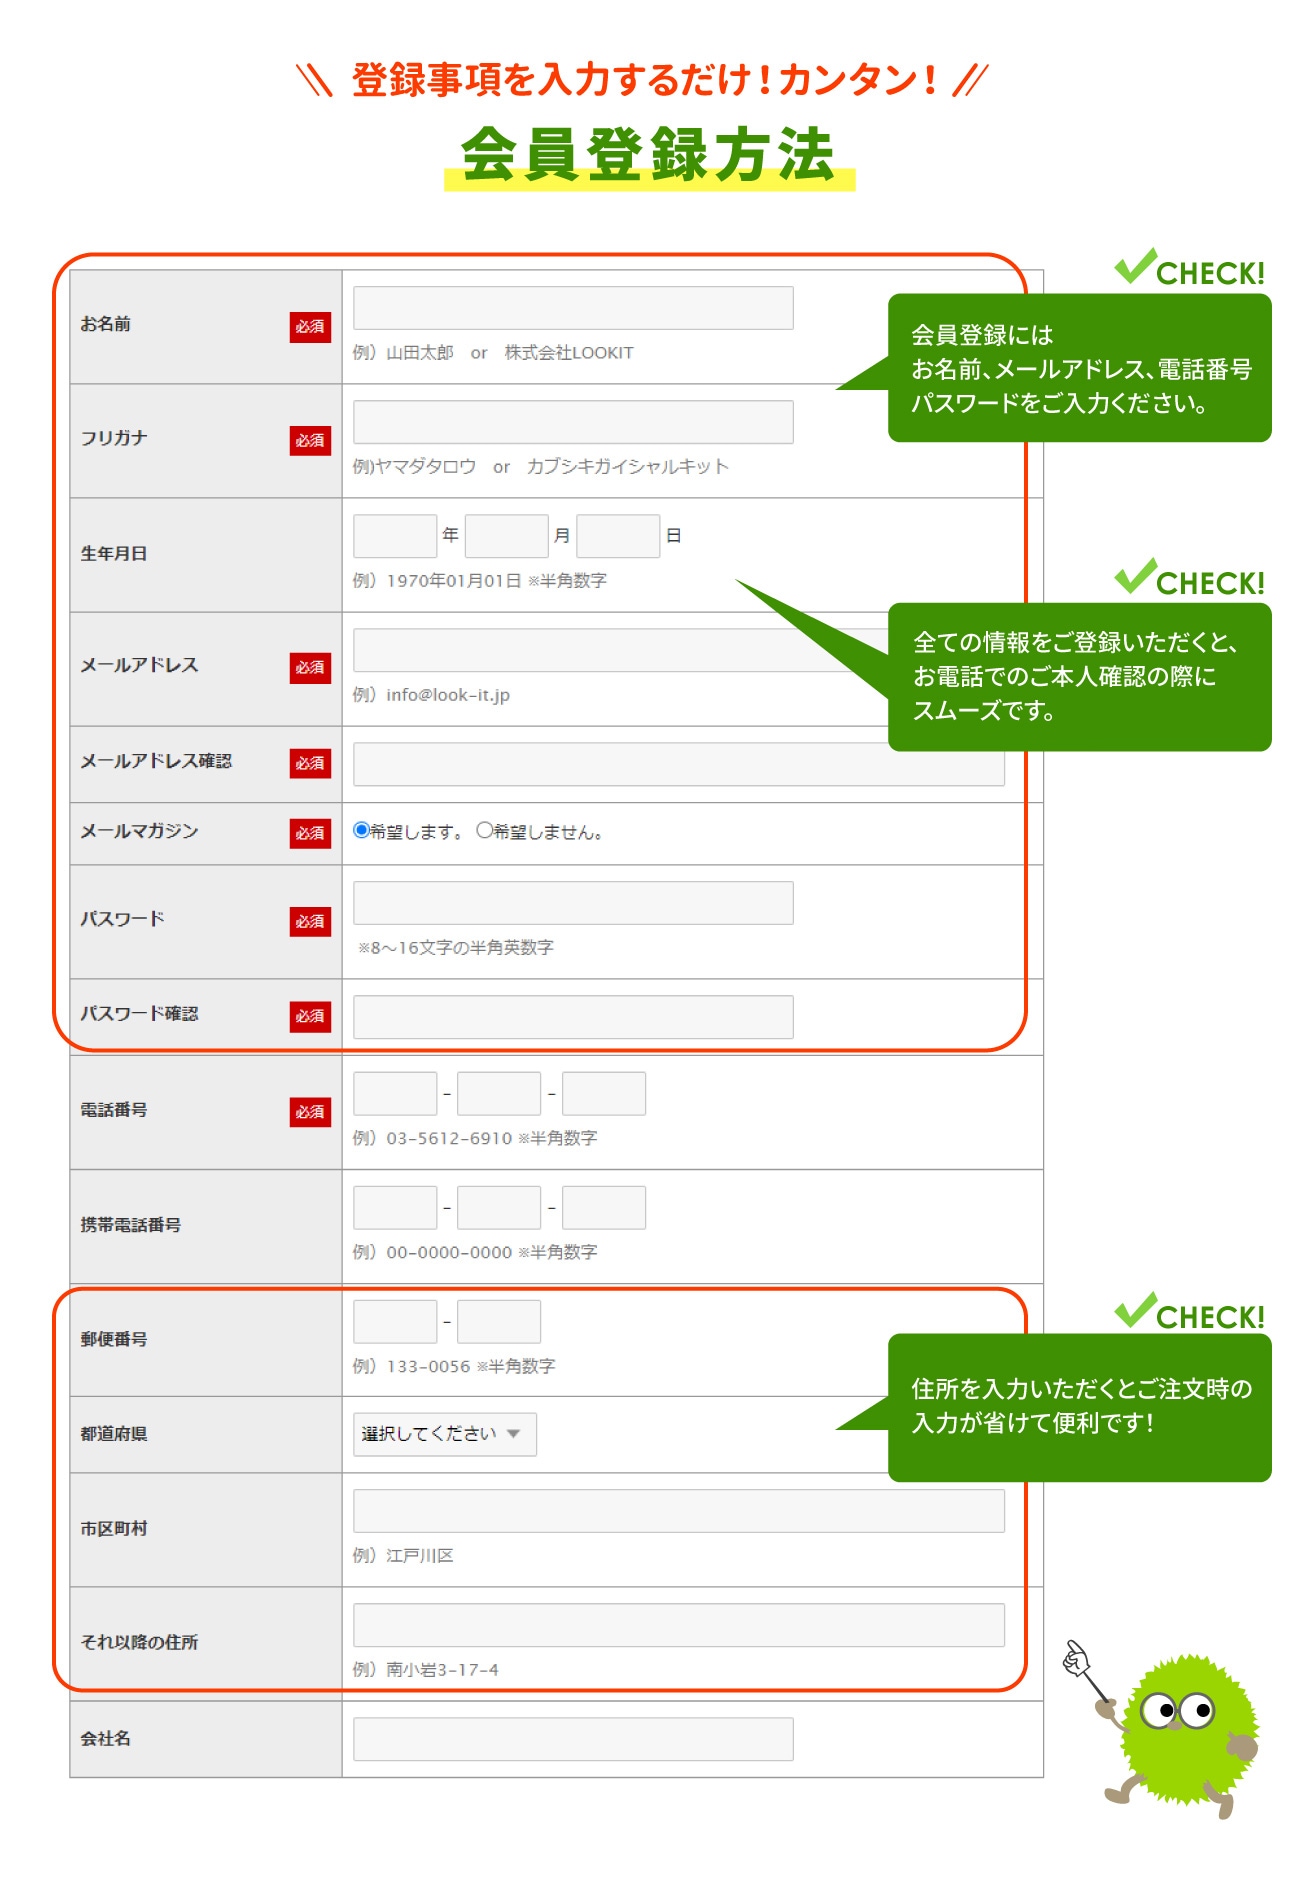The image size is (1300, 1880).
Task: Click 必須 badge beside メールマガジン
Action: 310,834
